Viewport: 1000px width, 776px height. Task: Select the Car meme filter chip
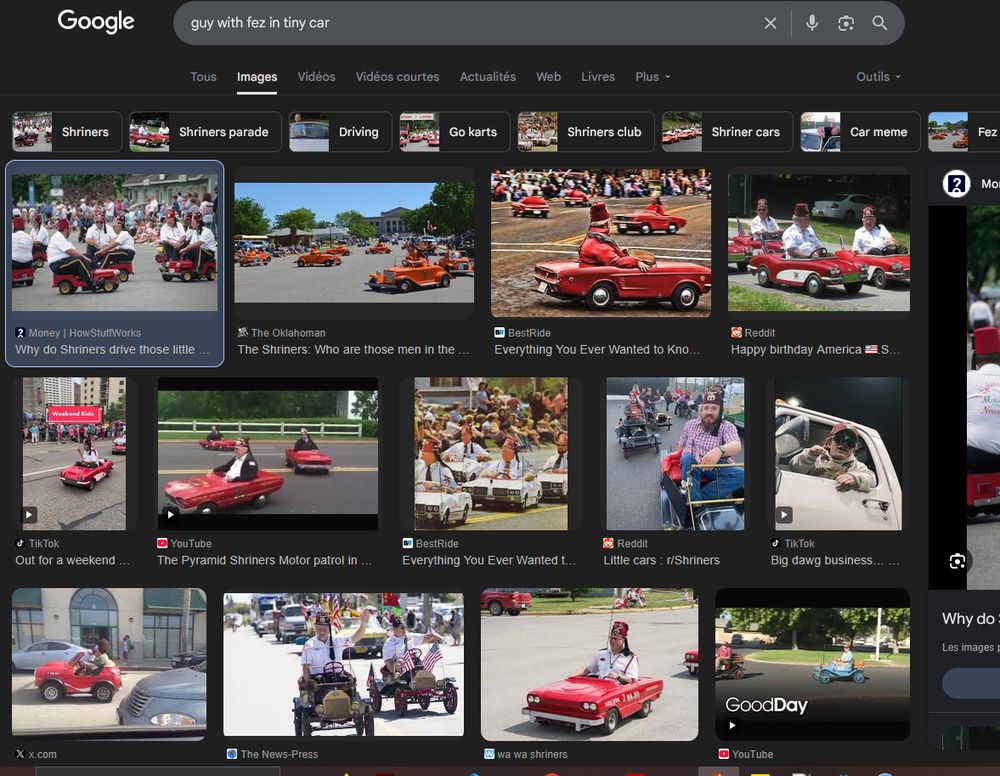pos(859,132)
